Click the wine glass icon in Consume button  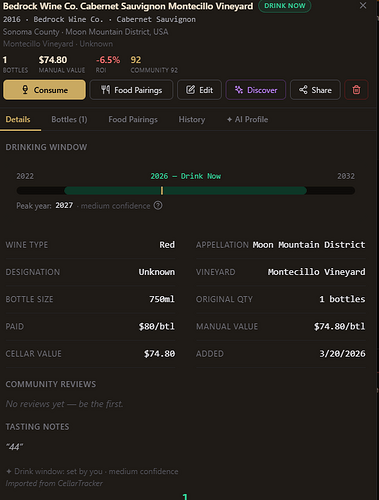(25, 89)
